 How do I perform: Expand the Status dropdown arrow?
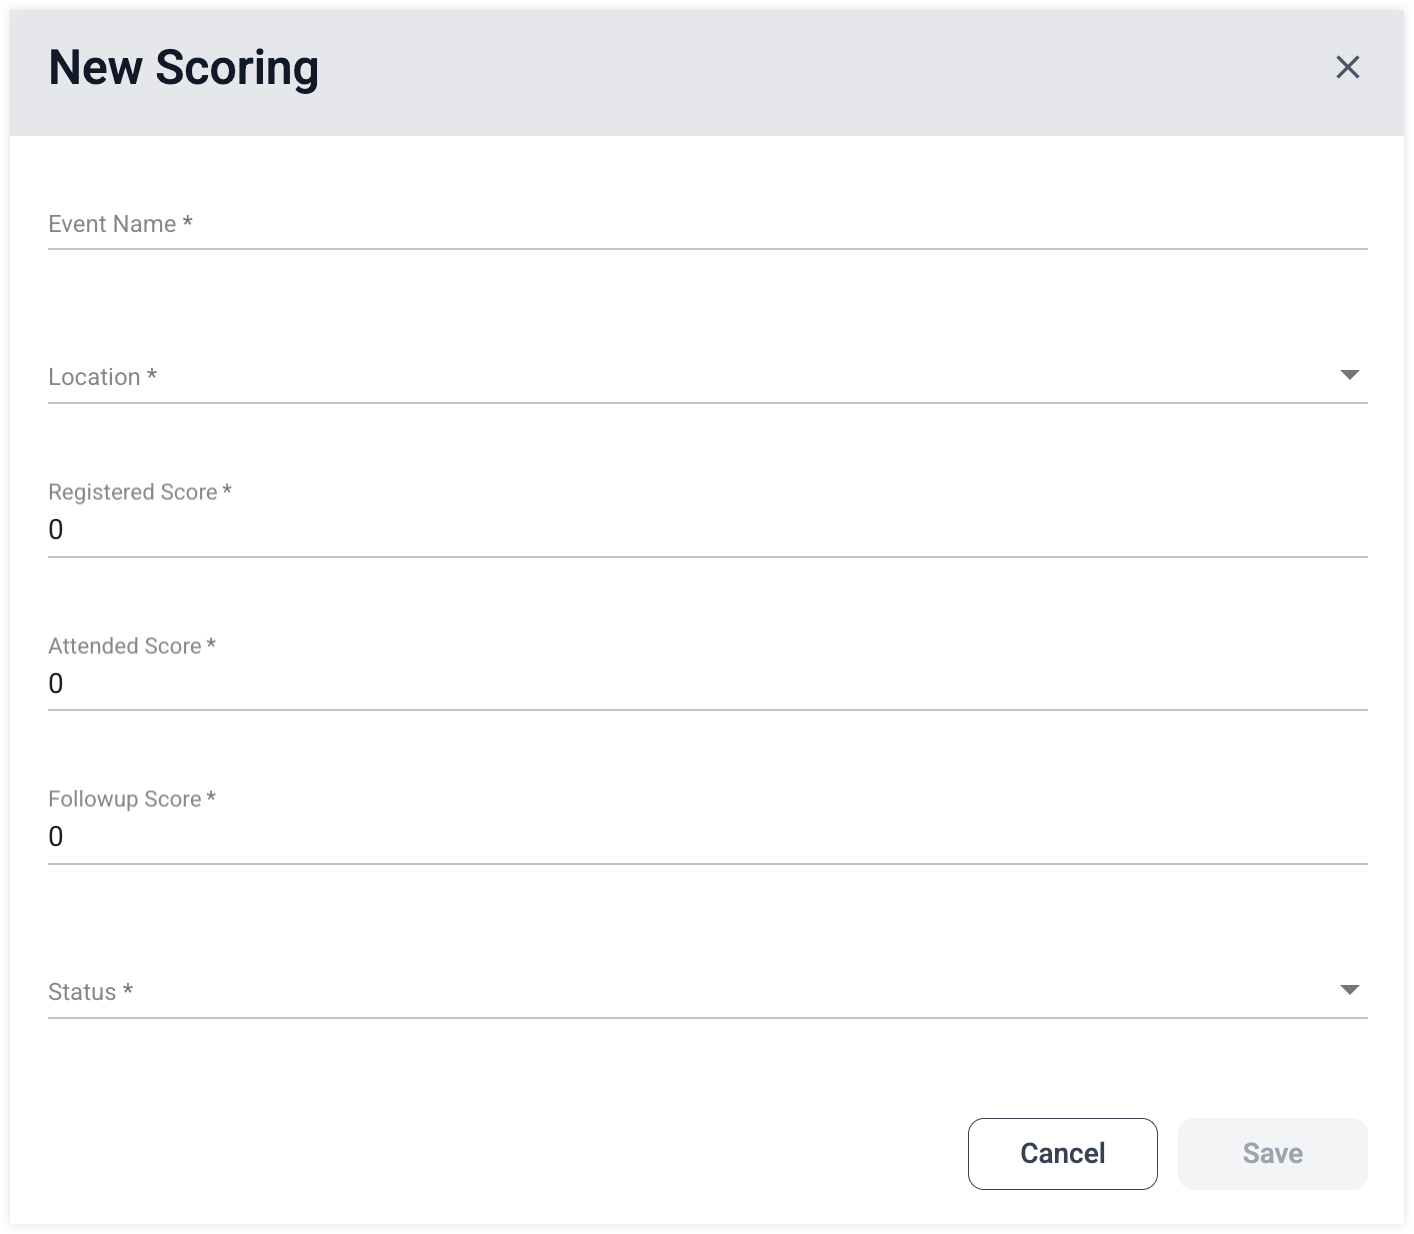[x=1349, y=990]
